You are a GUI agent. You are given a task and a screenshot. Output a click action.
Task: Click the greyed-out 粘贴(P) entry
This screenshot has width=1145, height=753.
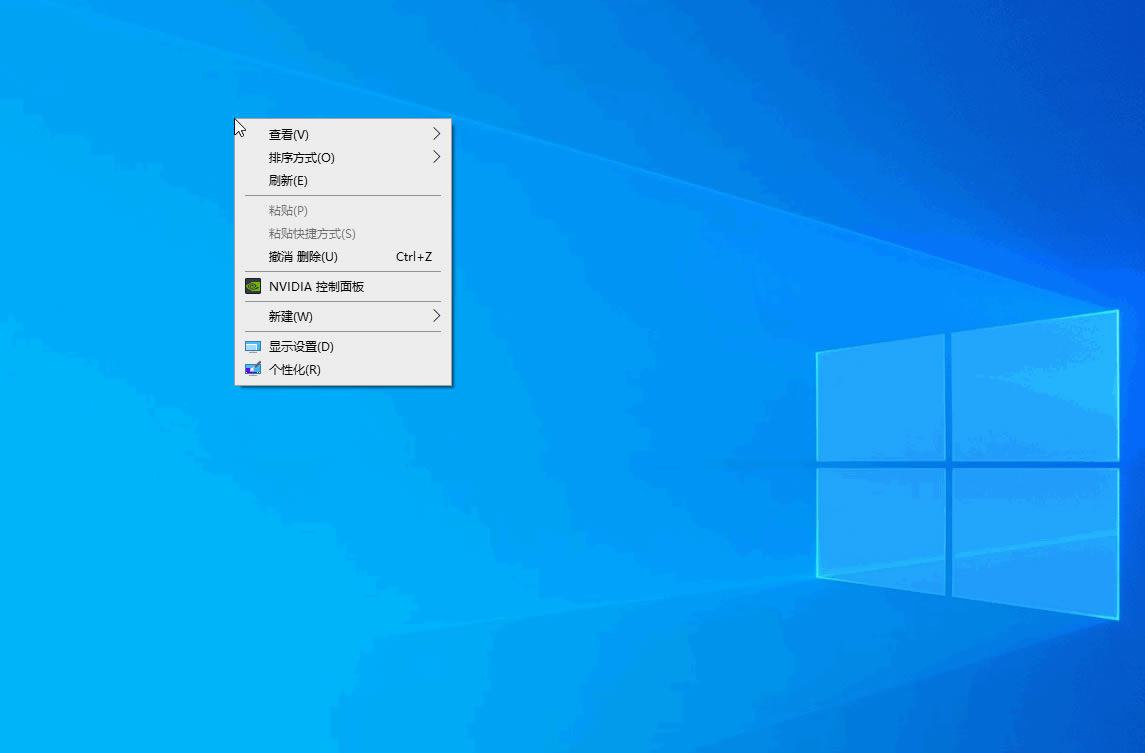pyautogui.click(x=288, y=210)
